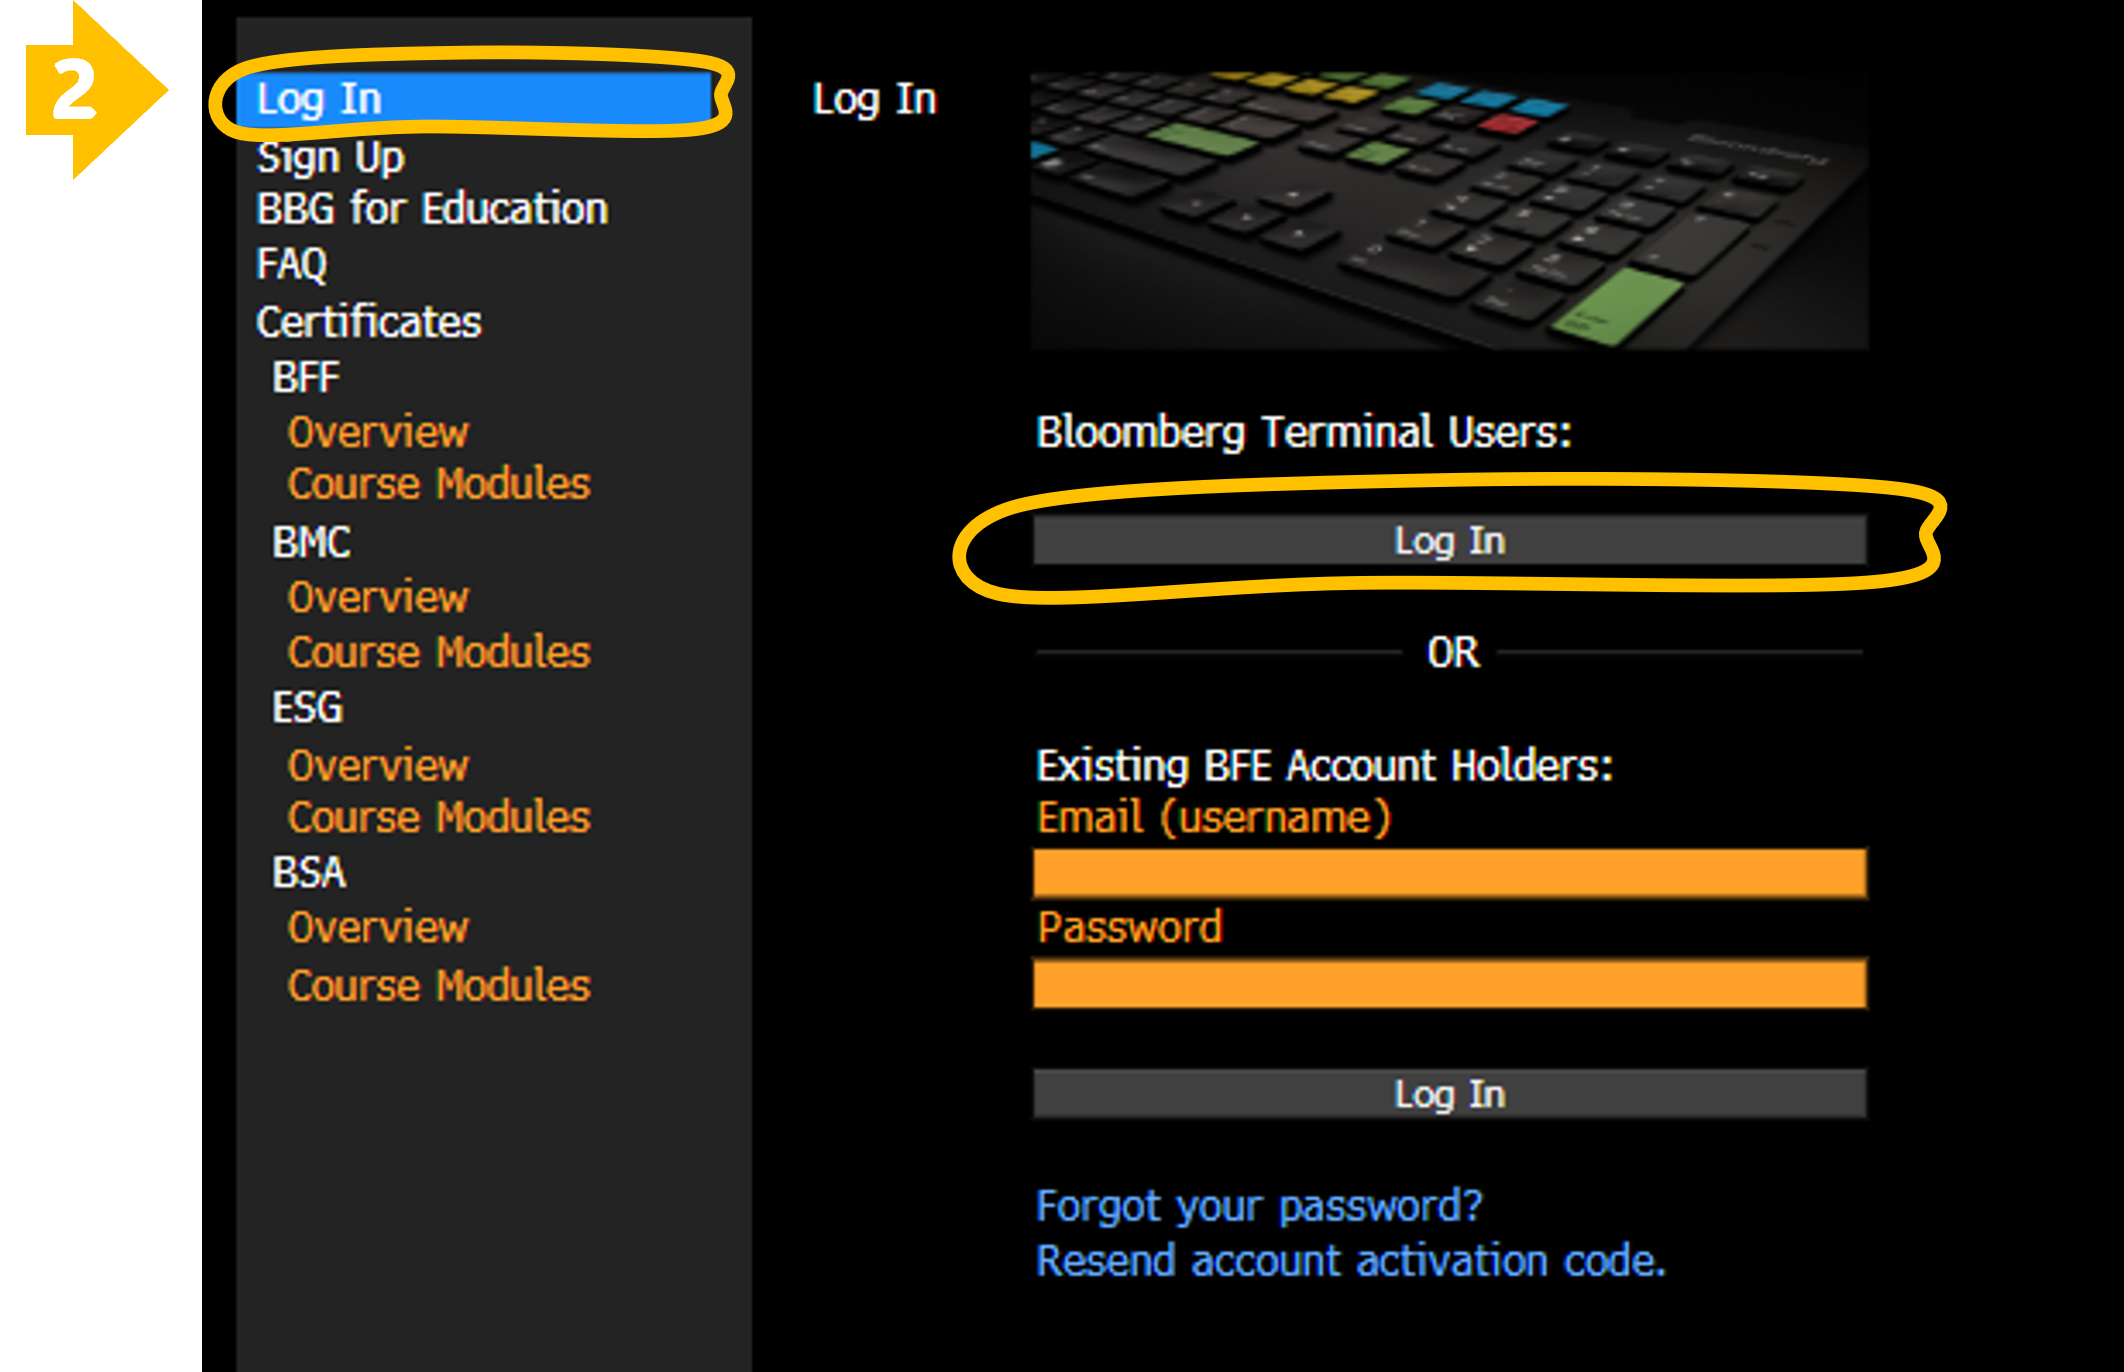Open Sign Up from the sidebar
This screenshot has height=1372, width=2124.
(x=330, y=158)
